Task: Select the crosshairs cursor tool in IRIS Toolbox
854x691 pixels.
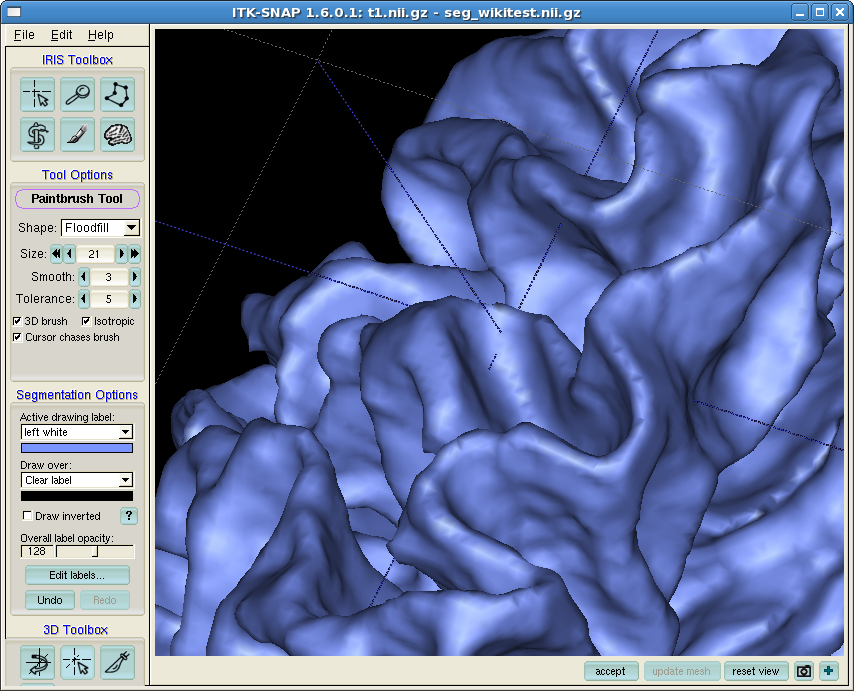Action: click(x=38, y=94)
